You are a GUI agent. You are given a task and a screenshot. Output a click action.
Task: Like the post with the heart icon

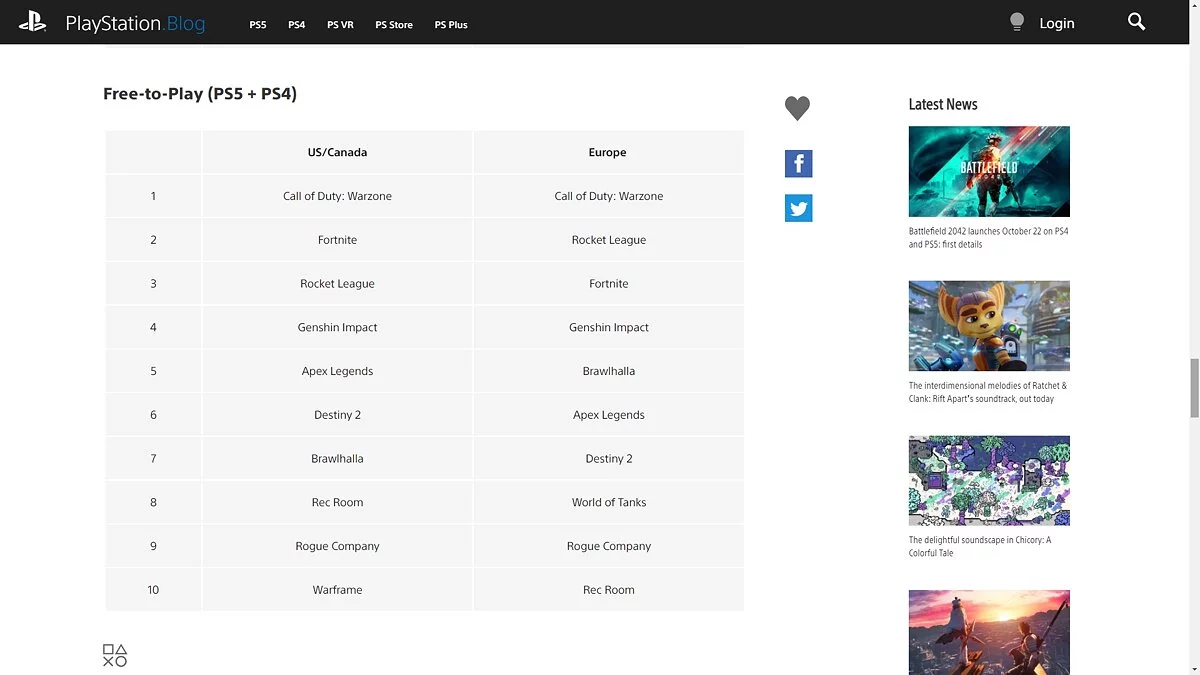[x=797, y=108]
